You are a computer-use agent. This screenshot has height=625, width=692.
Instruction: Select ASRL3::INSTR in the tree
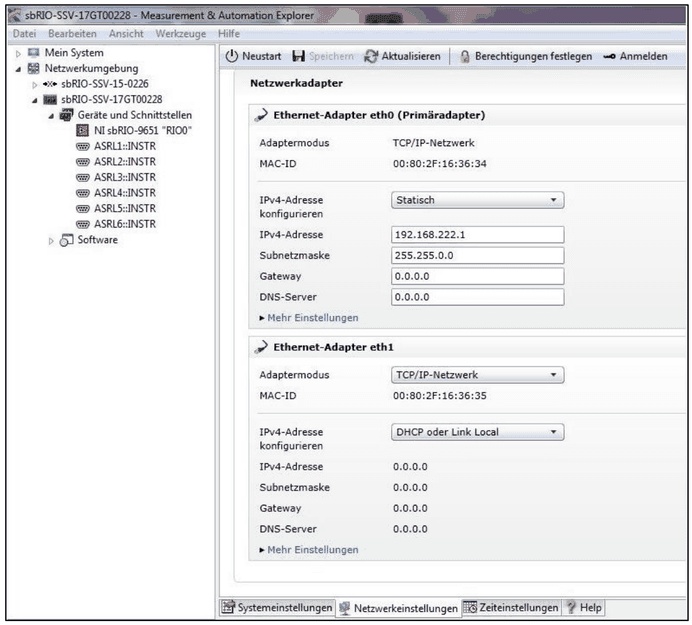pyautogui.click(x=125, y=177)
